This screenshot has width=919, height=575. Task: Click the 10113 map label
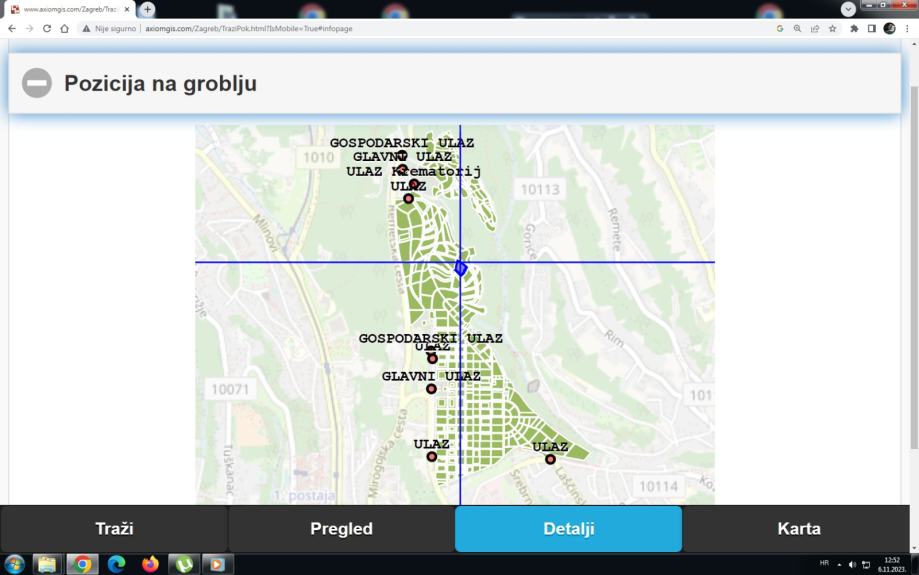pyautogui.click(x=540, y=189)
